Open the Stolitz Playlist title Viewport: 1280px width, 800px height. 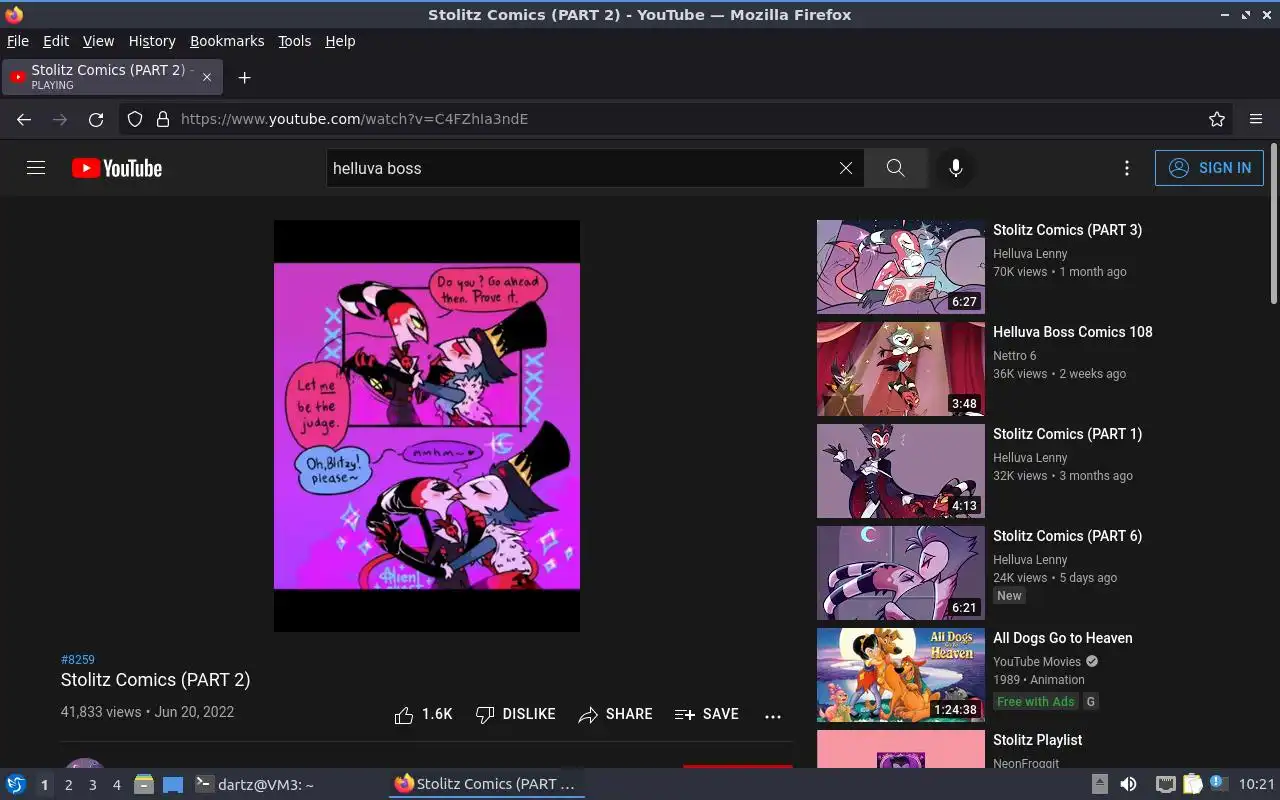1037,740
